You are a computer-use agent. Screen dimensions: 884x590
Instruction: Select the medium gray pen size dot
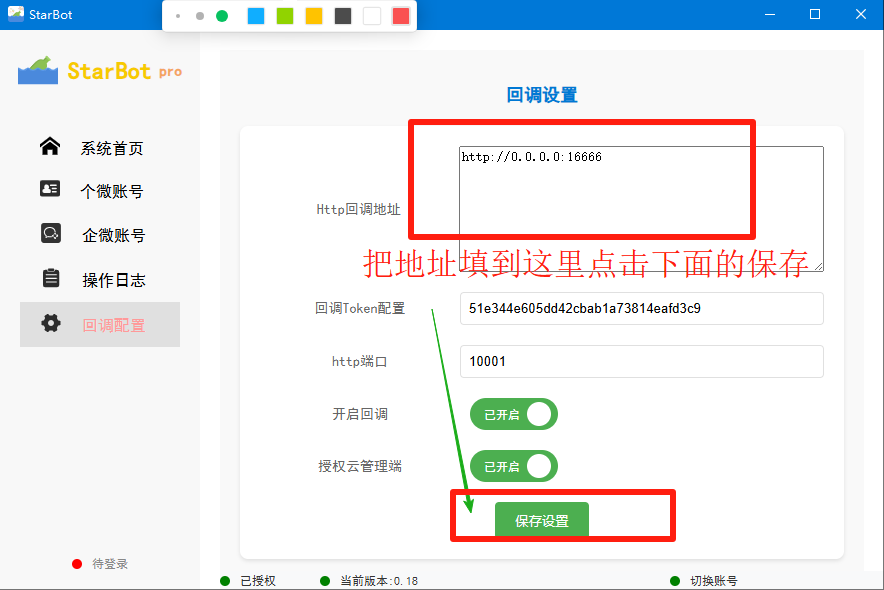point(200,16)
